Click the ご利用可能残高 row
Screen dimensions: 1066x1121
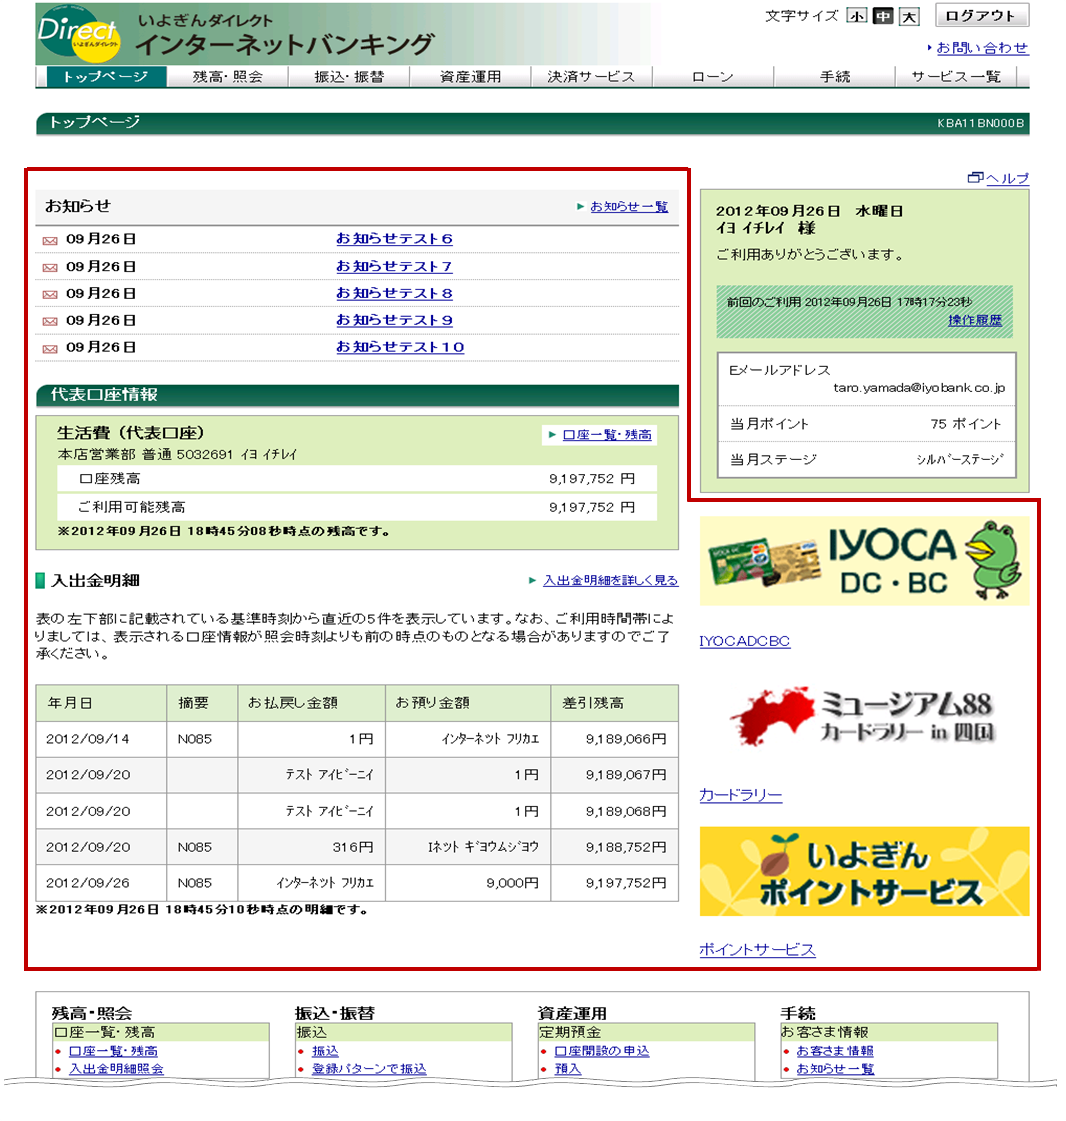pyautogui.click(x=357, y=507)
